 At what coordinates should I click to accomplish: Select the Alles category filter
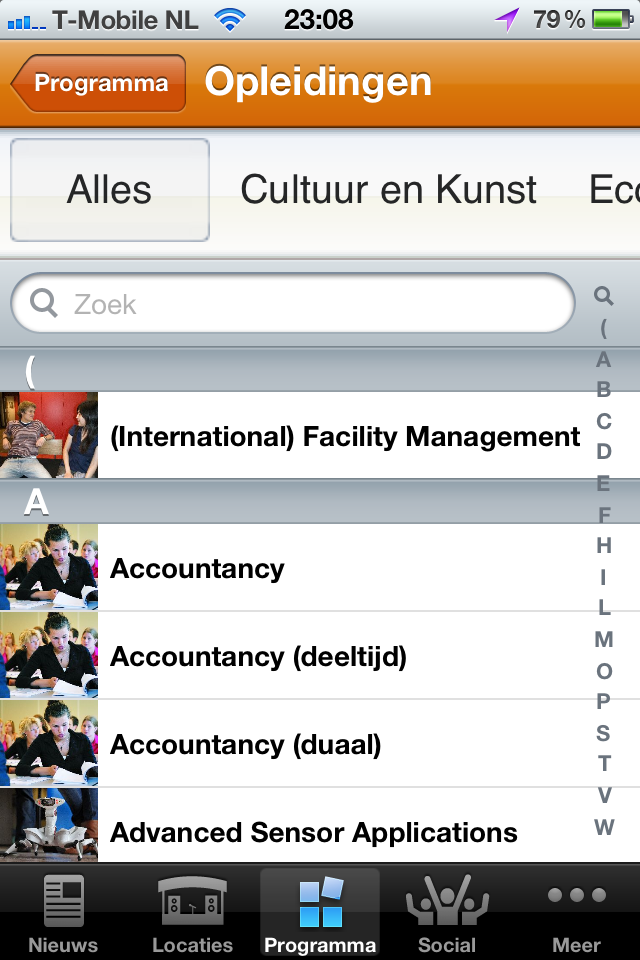[110, 190]
